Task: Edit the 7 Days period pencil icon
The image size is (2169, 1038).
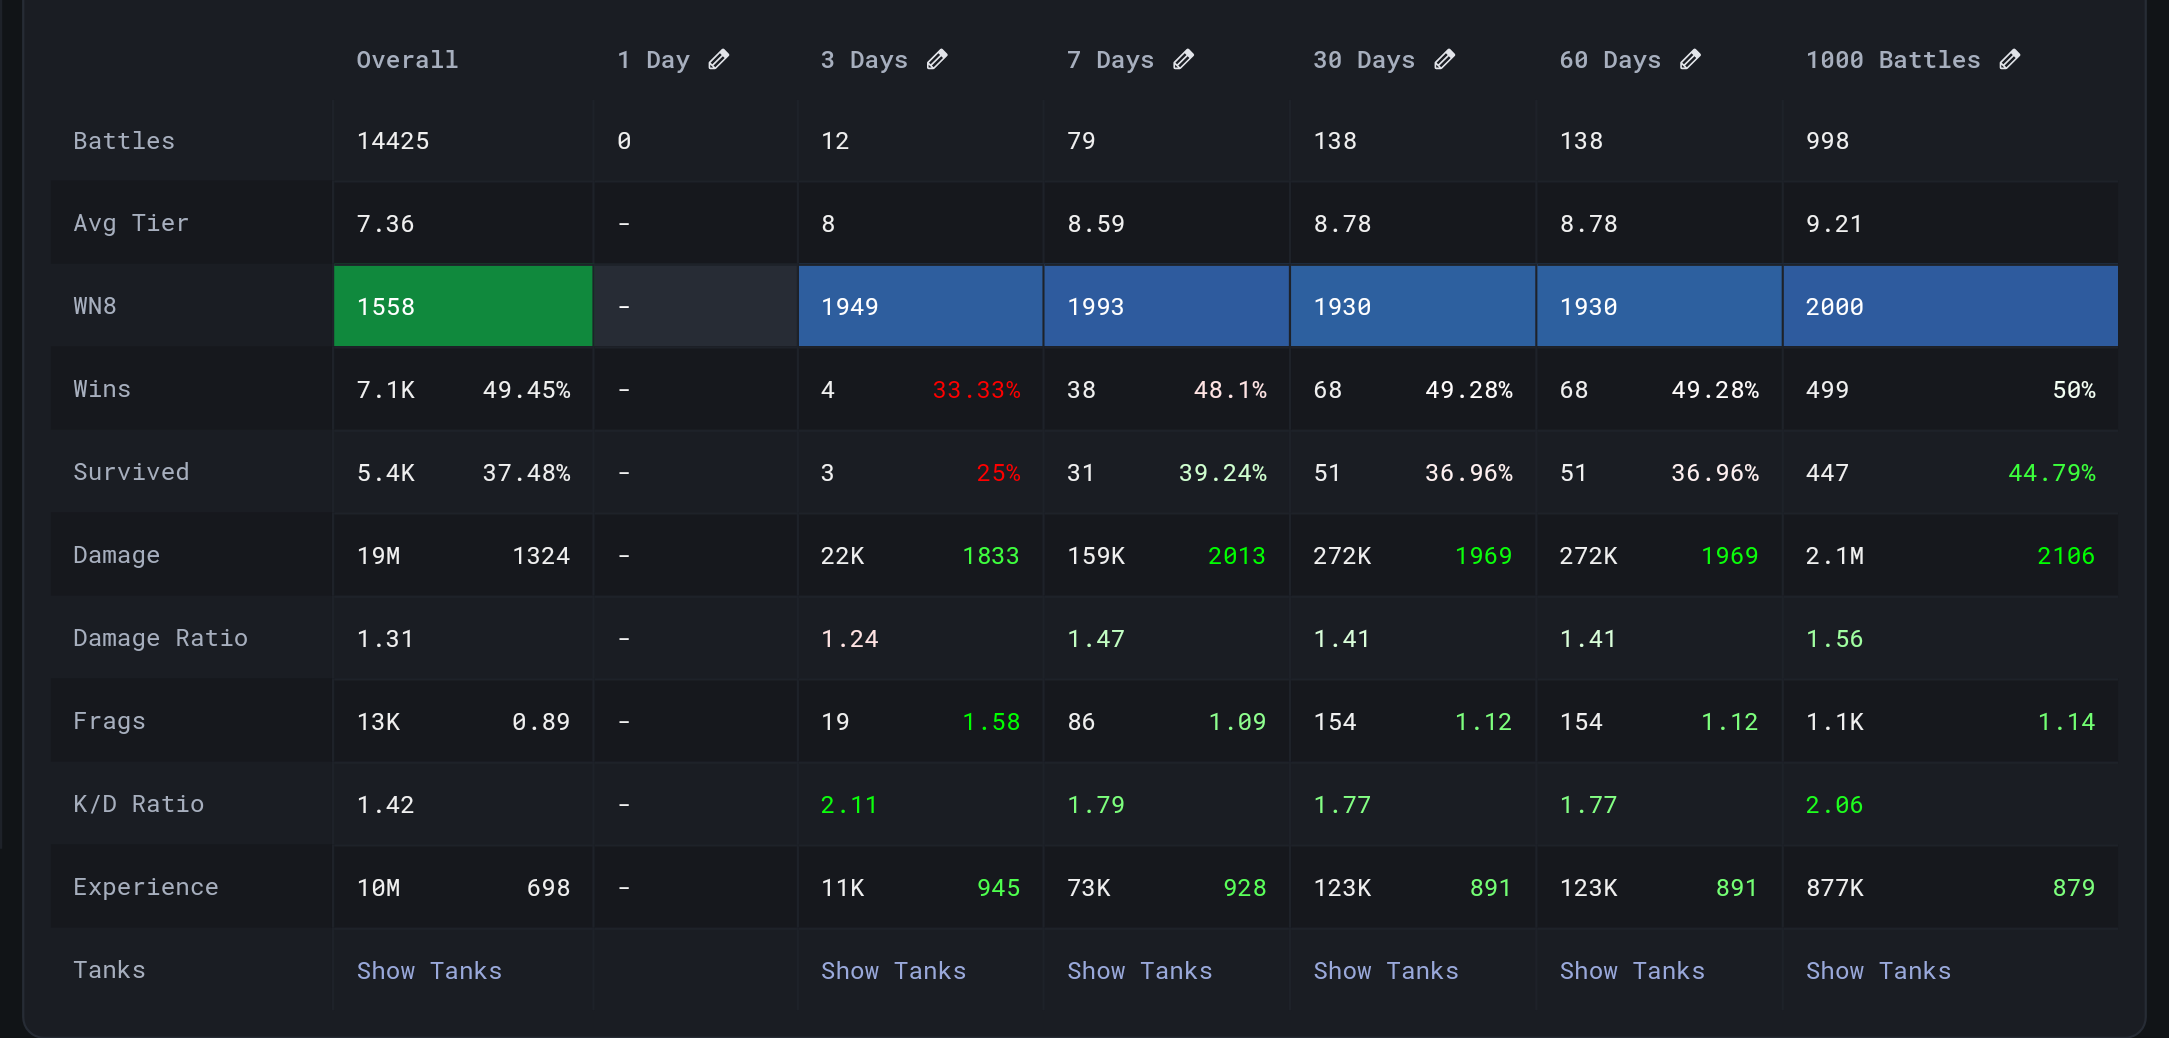Action: tap(1184, 60)
